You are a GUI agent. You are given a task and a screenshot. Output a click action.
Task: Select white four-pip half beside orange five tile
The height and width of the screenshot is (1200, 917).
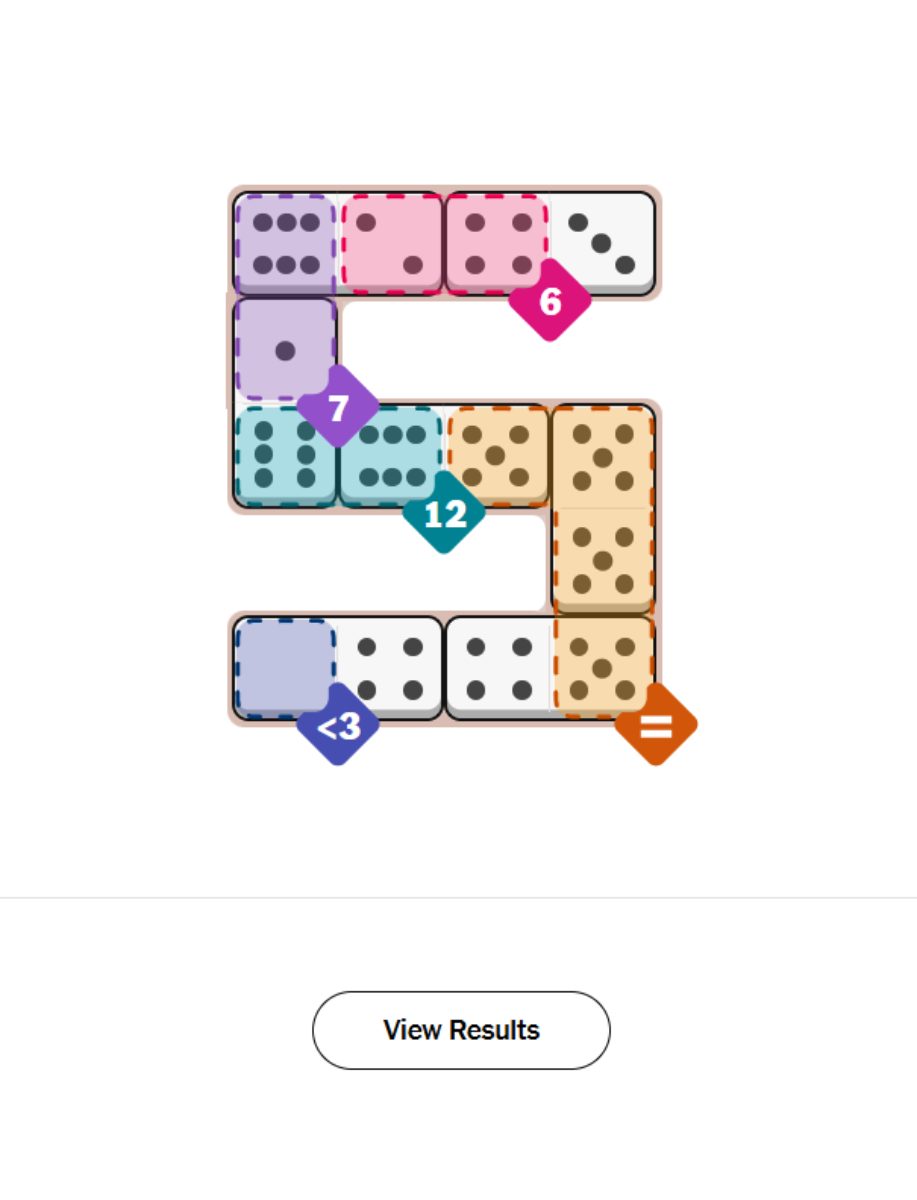point(498,668)
